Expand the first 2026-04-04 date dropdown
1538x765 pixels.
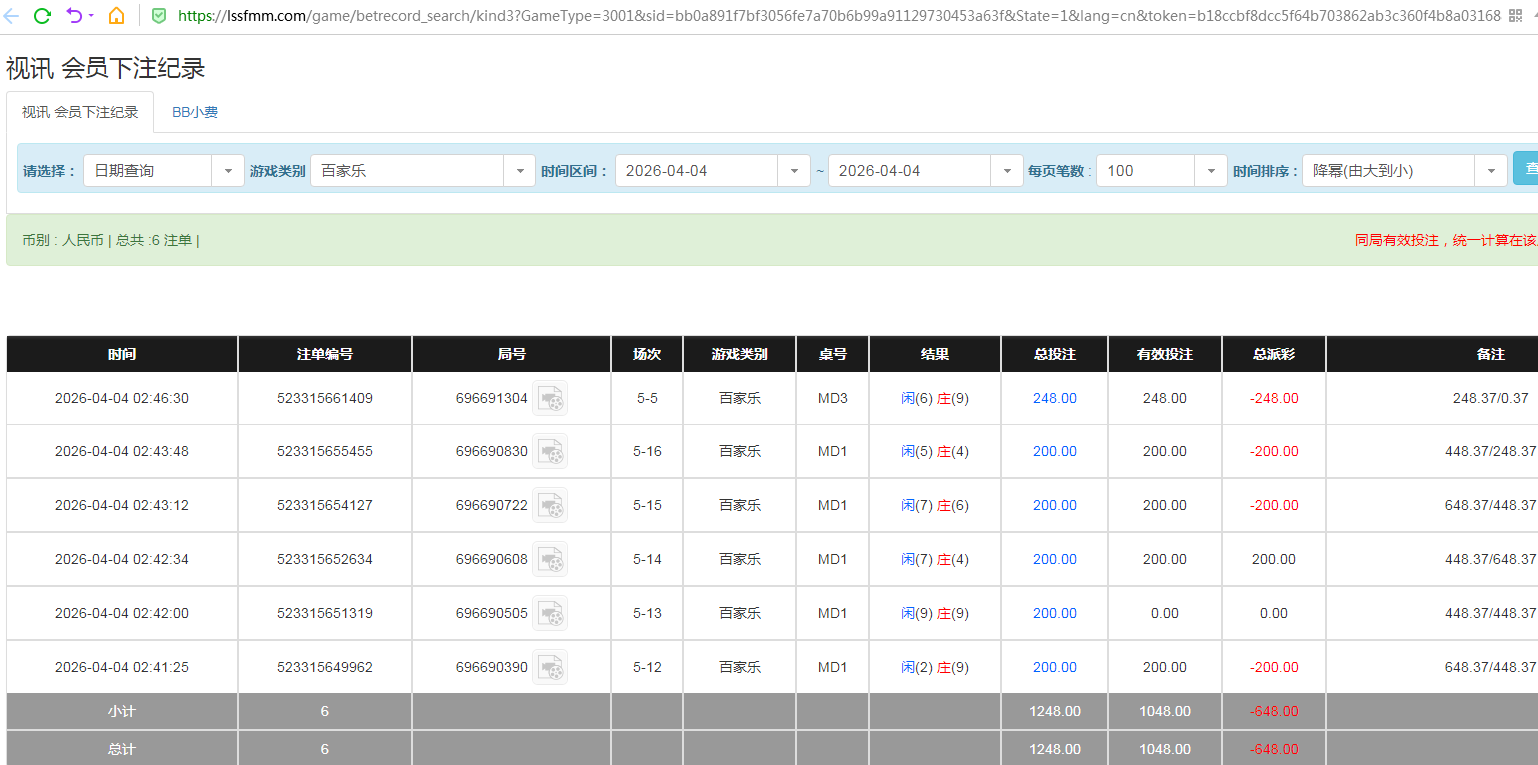794,170
